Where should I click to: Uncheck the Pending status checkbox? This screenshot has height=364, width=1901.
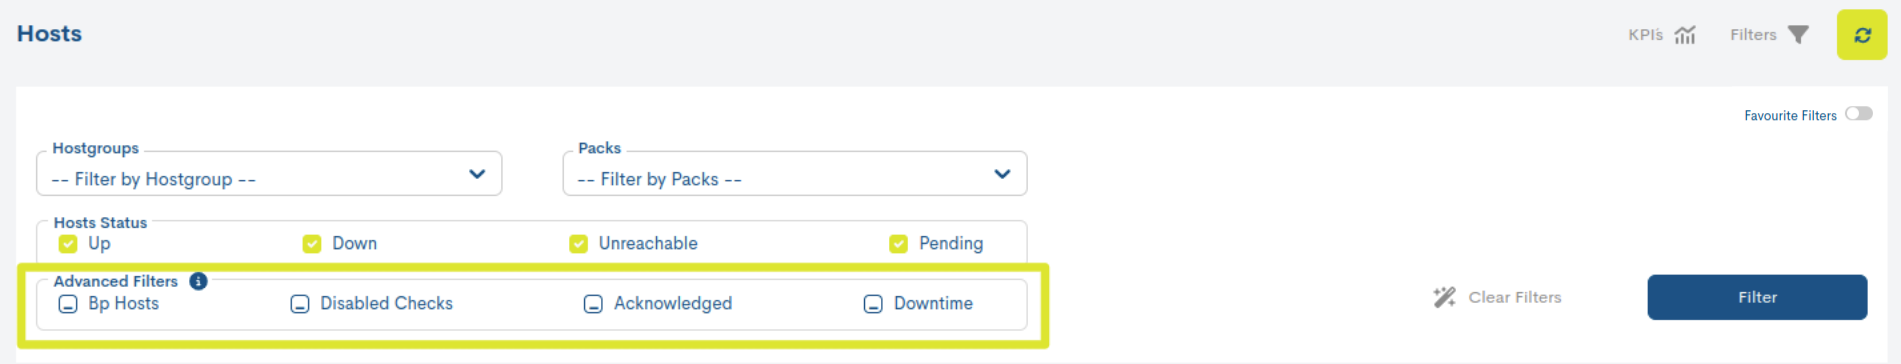pyautogui.click(x=898, y=244)
